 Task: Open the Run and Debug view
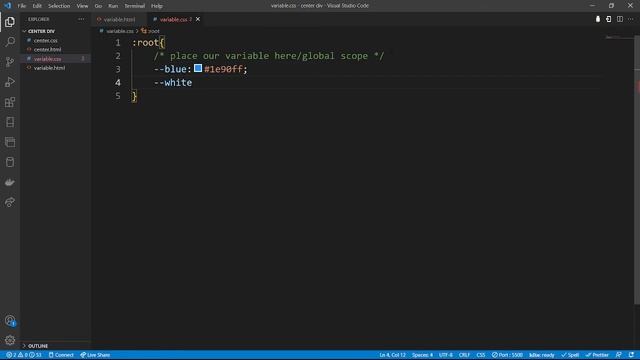point(10,82)
